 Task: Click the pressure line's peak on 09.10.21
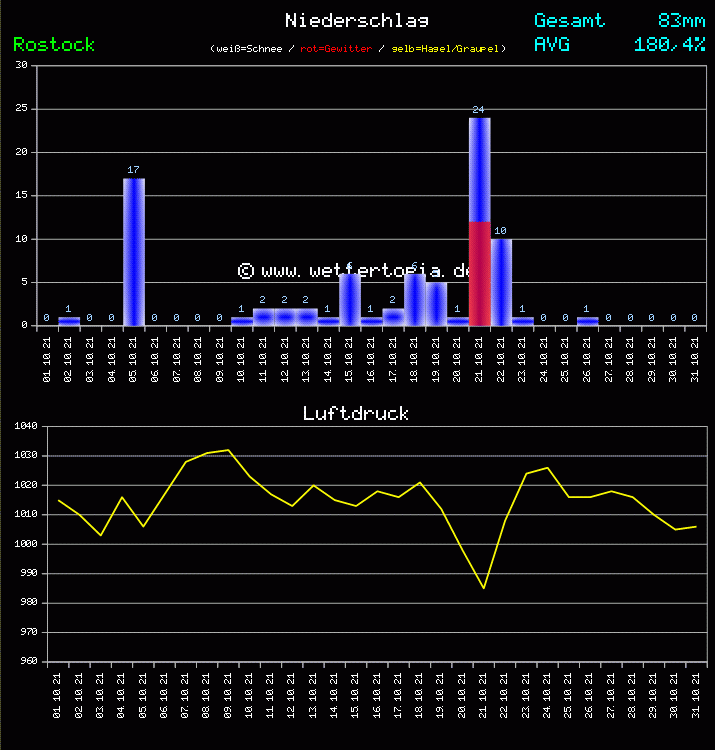[x=228, y=450]
